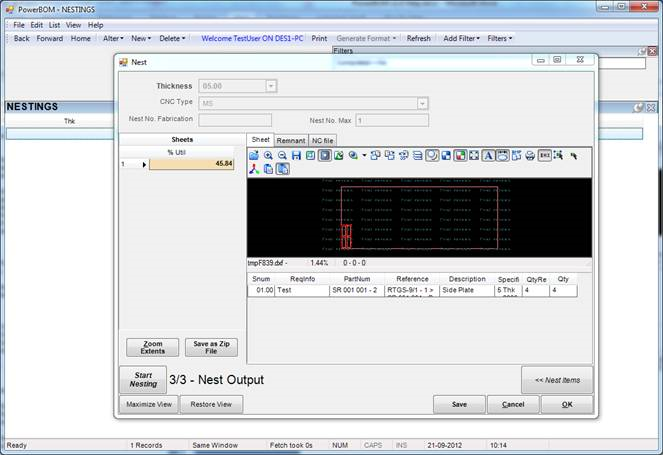Click the Save as Zip File button
Screen dimensions: 663x455
211,347
